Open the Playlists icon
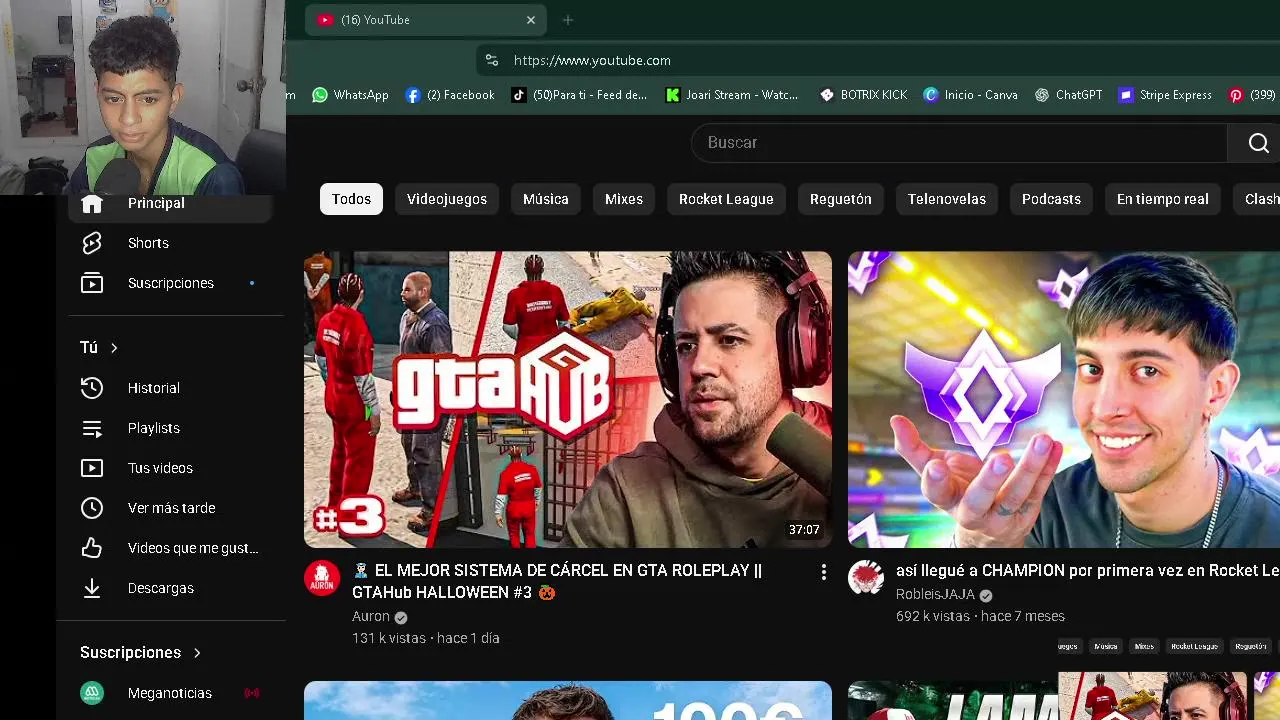This screenshot has width=1280, height=720. pos(92,428)
